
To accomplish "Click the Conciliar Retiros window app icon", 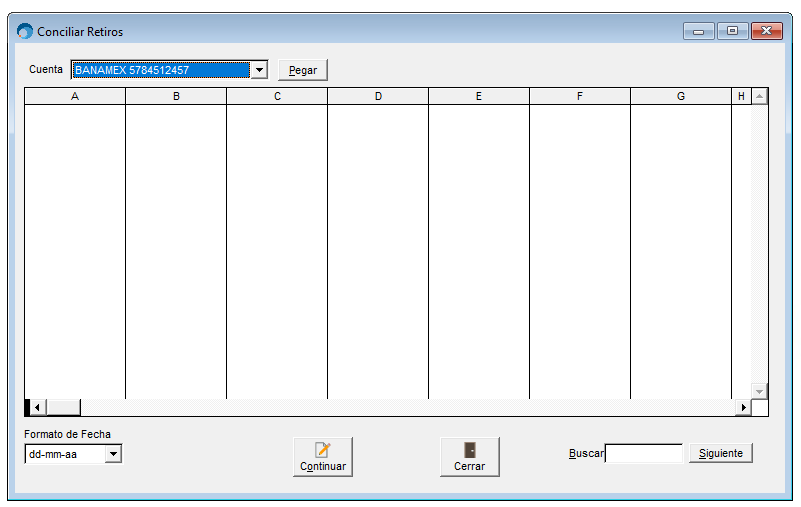I will point(25,31).
